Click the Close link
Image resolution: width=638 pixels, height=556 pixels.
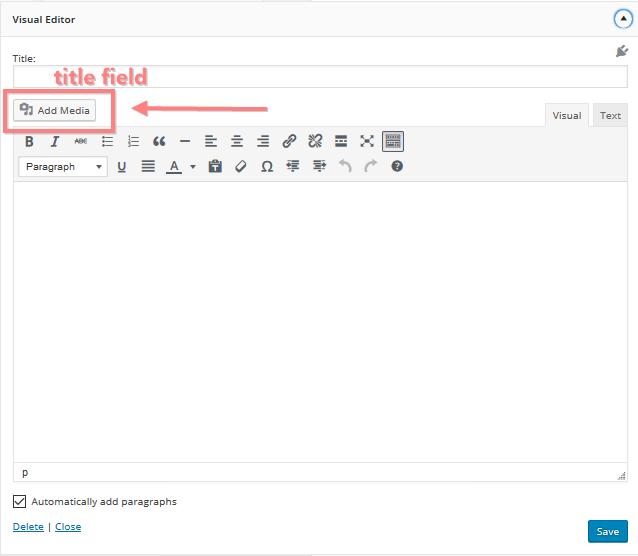[x=68, y=527]
